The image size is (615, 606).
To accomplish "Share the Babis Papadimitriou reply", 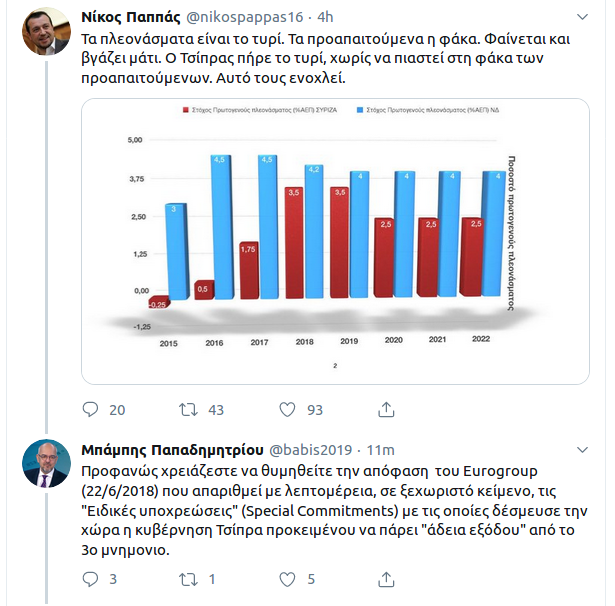I will (x=386, y=579).
